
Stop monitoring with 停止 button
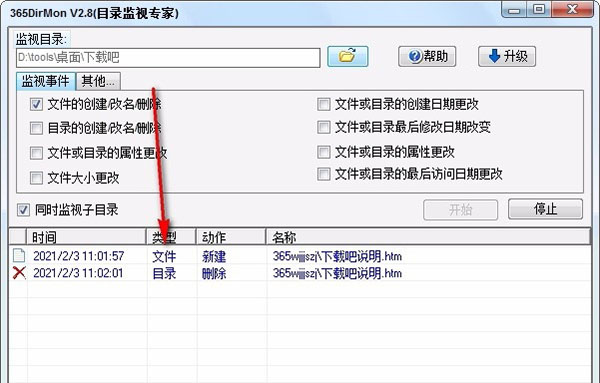pyautogui.click(x=545, y=209)
